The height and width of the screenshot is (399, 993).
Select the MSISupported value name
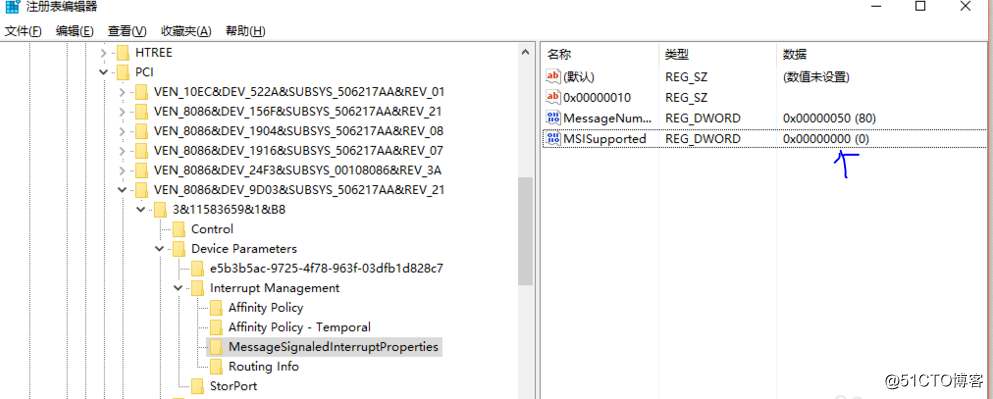[x=605, y=138]
